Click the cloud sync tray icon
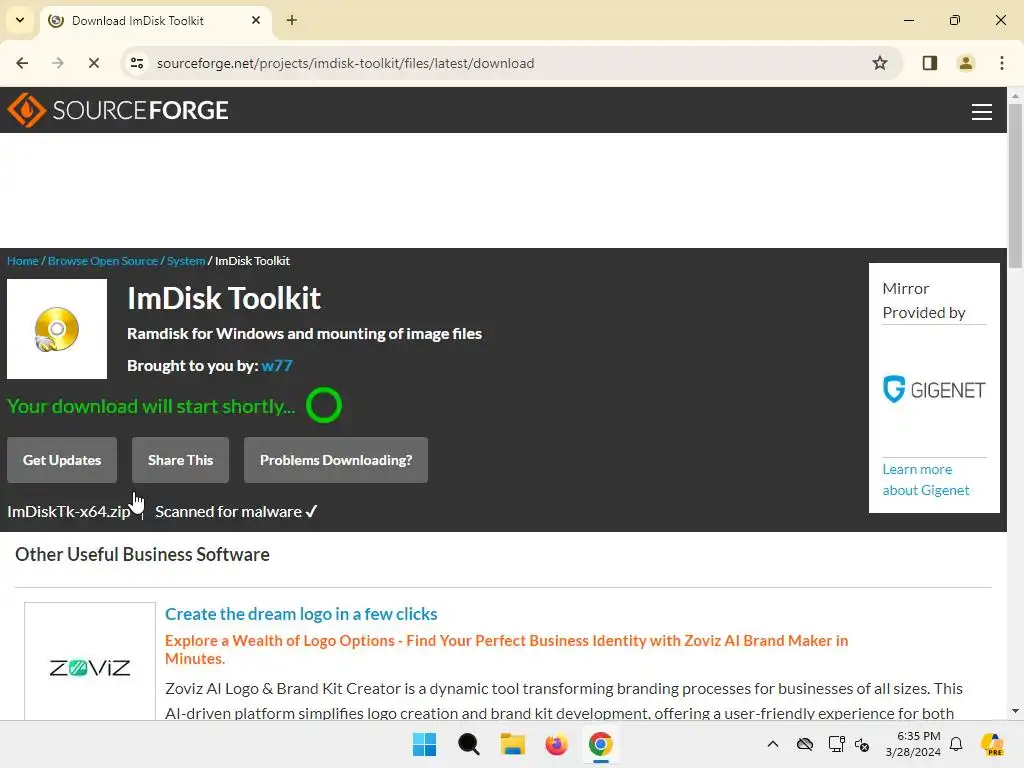The width and height of the screenshot is (1024, 768). (805, 744)
